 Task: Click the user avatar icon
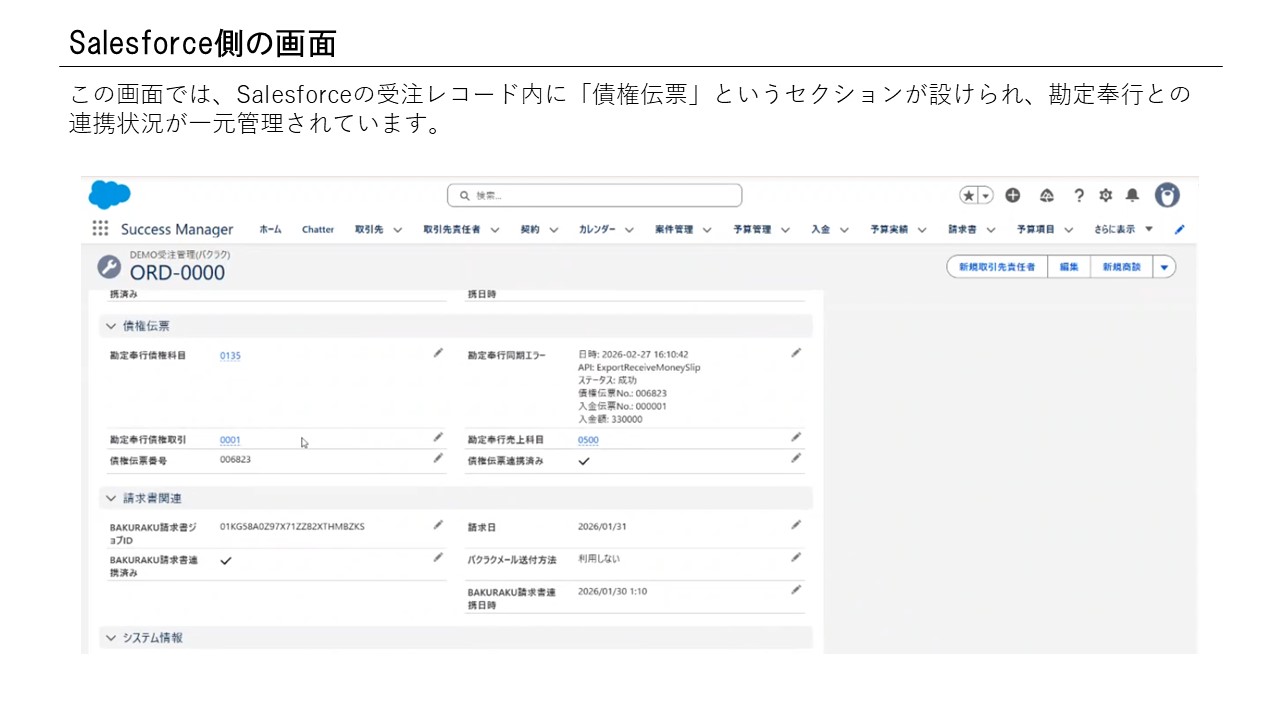pyautogui.click(x=1167, y=195)
